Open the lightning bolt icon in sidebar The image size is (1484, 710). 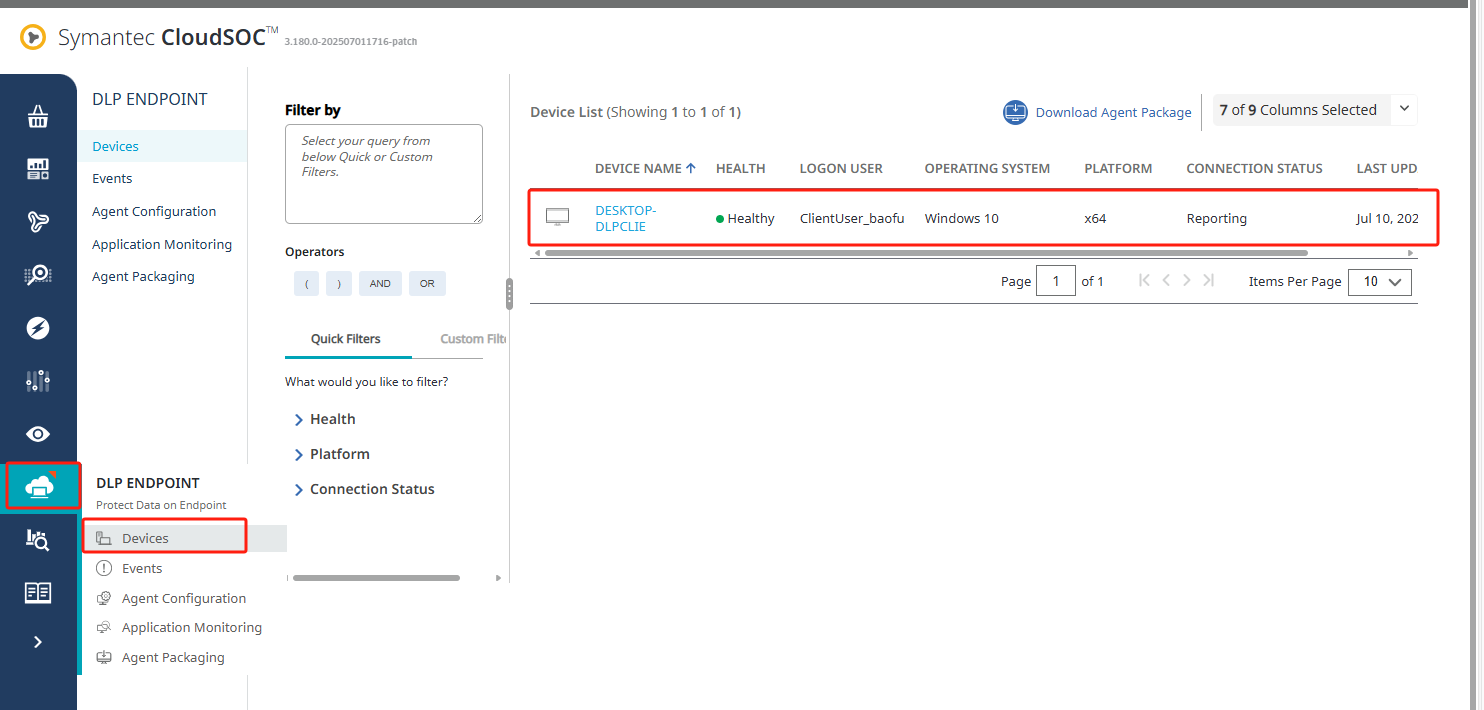[x=38, y=328]
